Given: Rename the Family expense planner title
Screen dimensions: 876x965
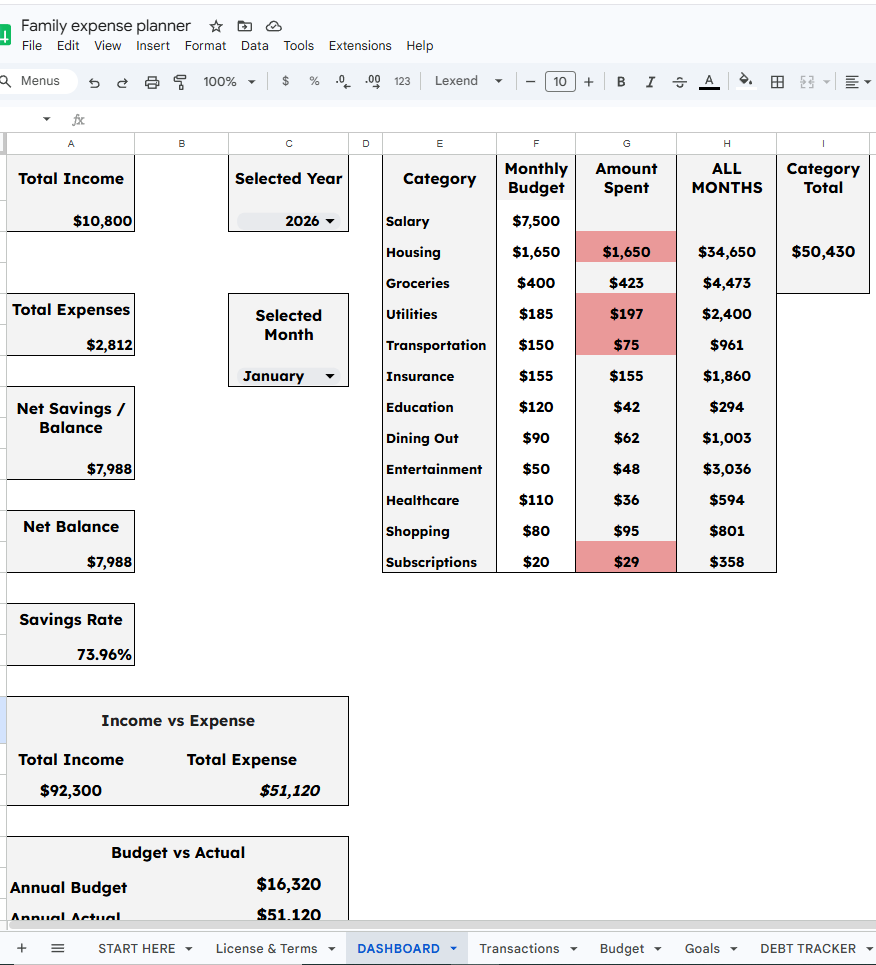Looking at the screenshot, I should pos(106,26).
